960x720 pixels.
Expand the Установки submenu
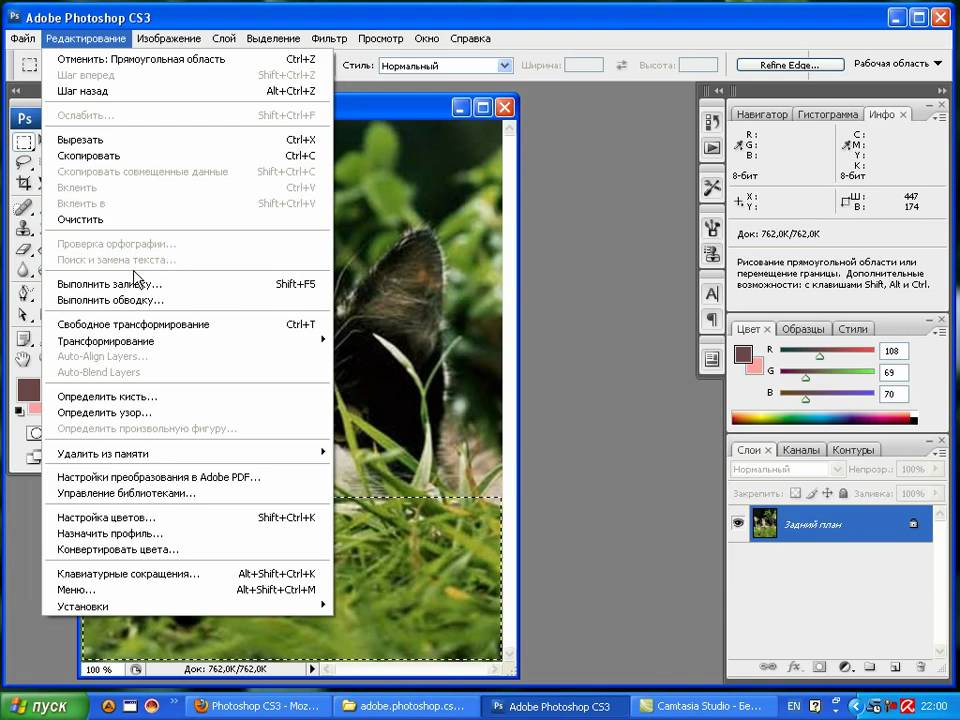(188, 606)
